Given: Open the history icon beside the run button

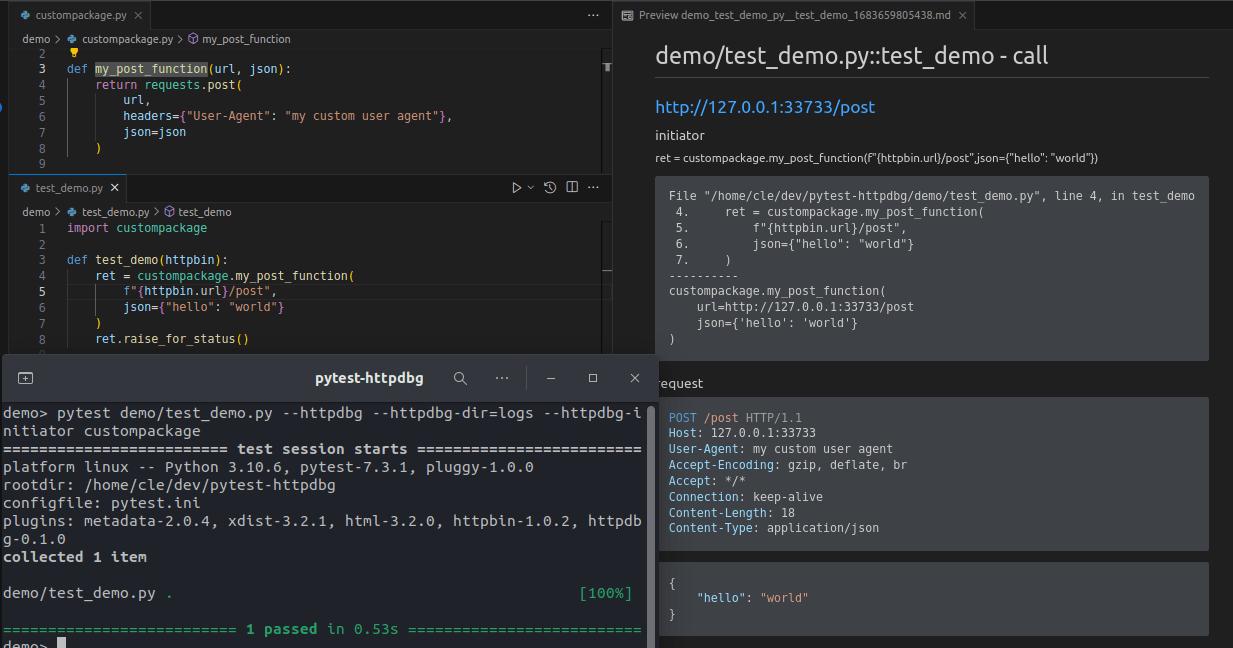Looking at the screenshot, I should point(550,187).
